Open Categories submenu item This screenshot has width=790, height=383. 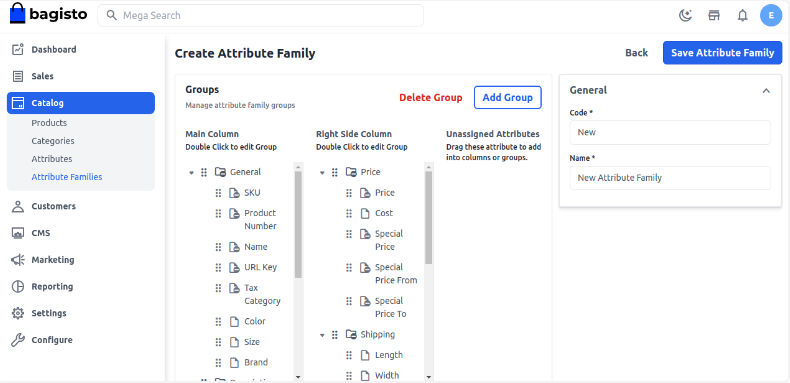53,141
